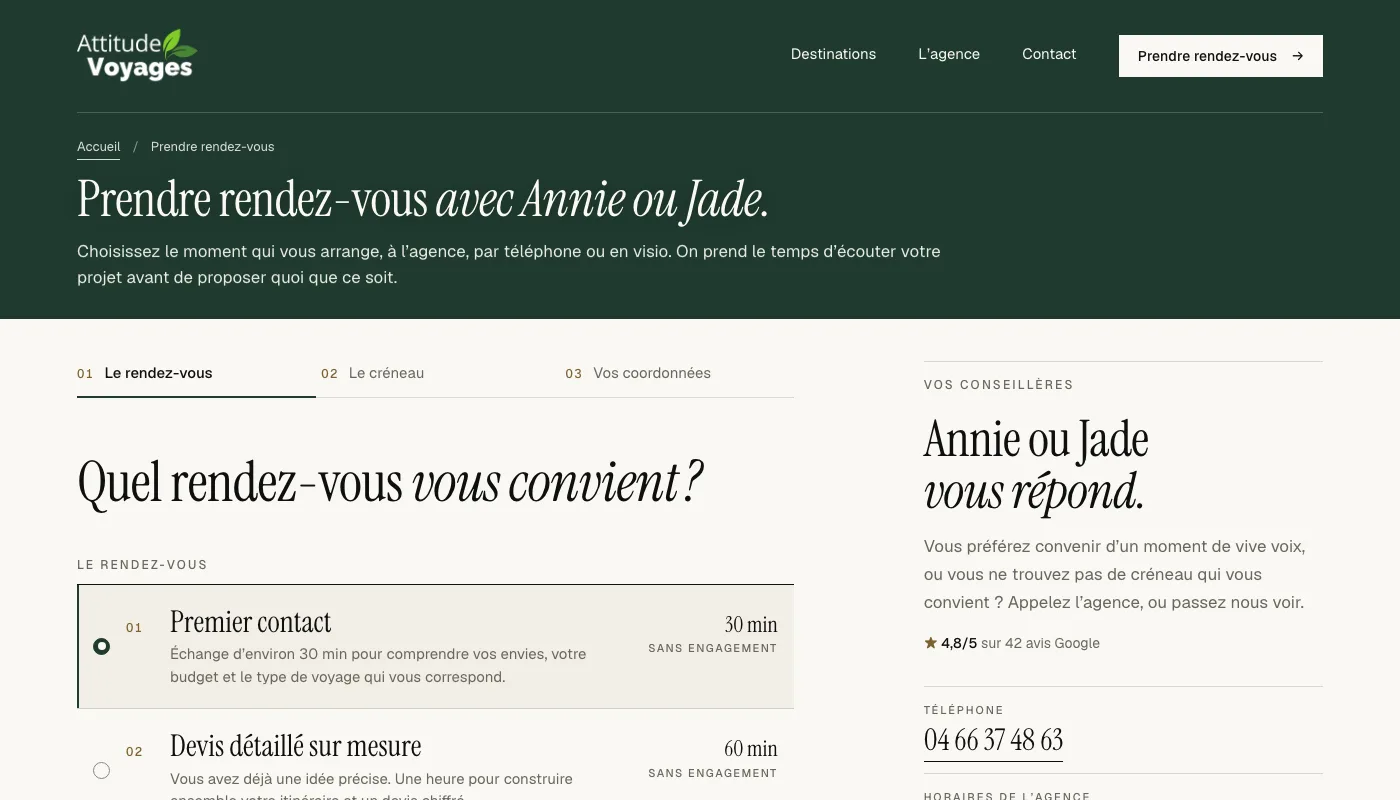The image size is (1400, 800).
Task: Click the 'Annie ou Jade vous répond.' heading
Action: click(1036, 466)
